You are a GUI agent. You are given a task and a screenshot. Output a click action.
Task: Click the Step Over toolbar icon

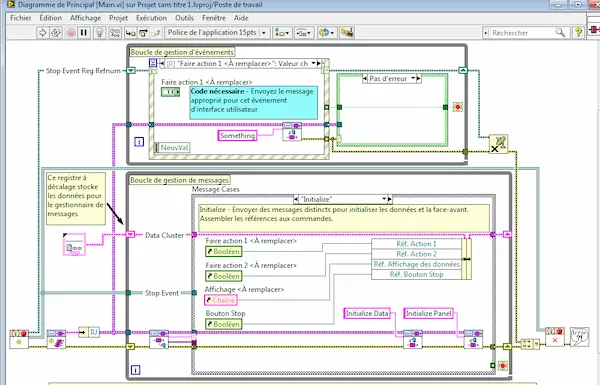click(x=143, y=33)
